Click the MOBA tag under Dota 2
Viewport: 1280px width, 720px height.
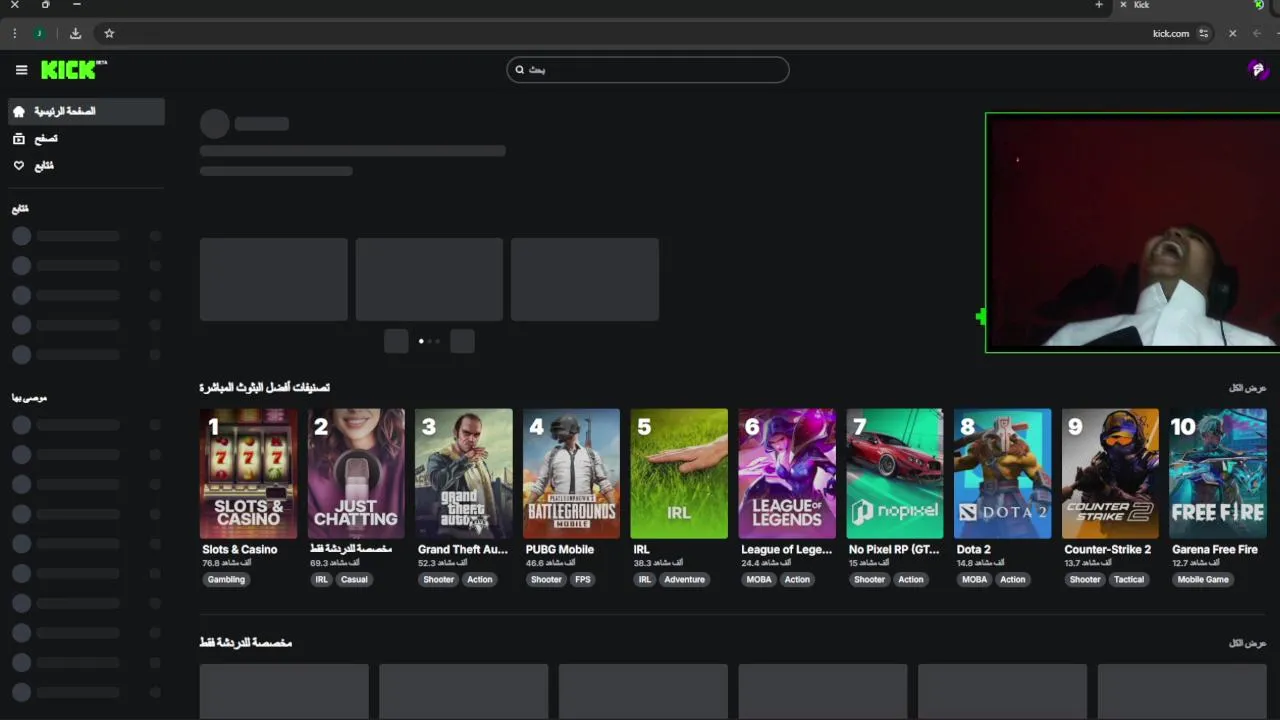[974, 579]
